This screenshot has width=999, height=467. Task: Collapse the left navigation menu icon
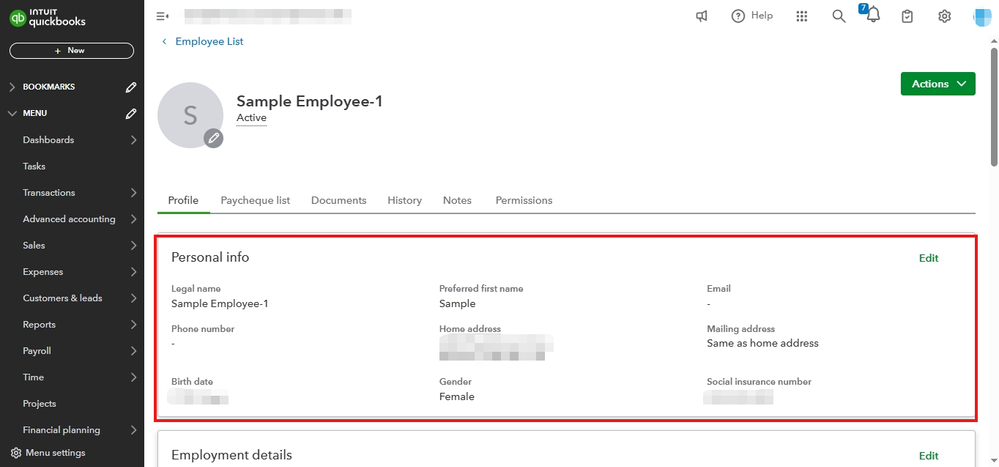pyautogui.click(x=163, y=16)
